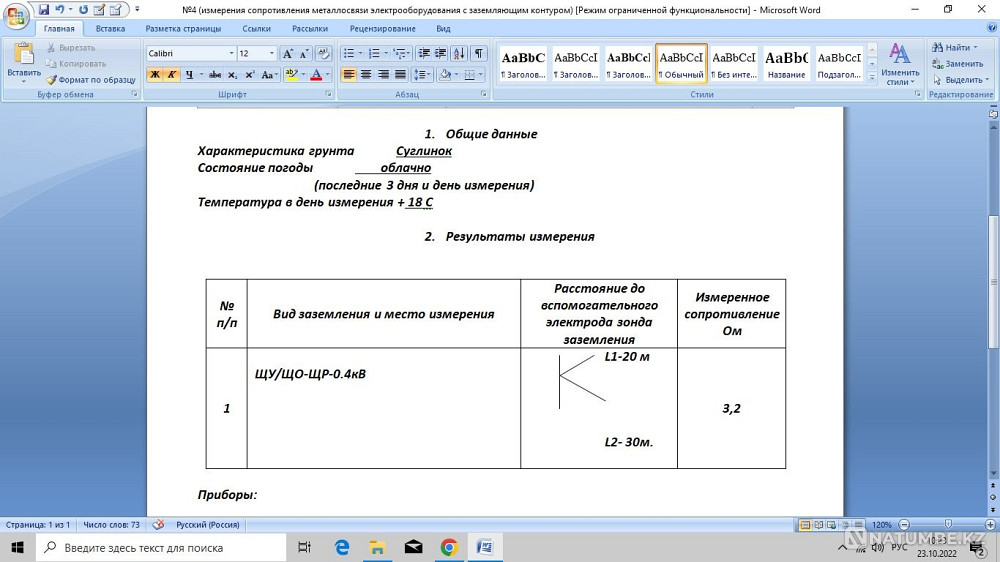The width and height of the screenshot is (1000, 562).
Task: Open Word help with question mark
Action: (992, 28)
